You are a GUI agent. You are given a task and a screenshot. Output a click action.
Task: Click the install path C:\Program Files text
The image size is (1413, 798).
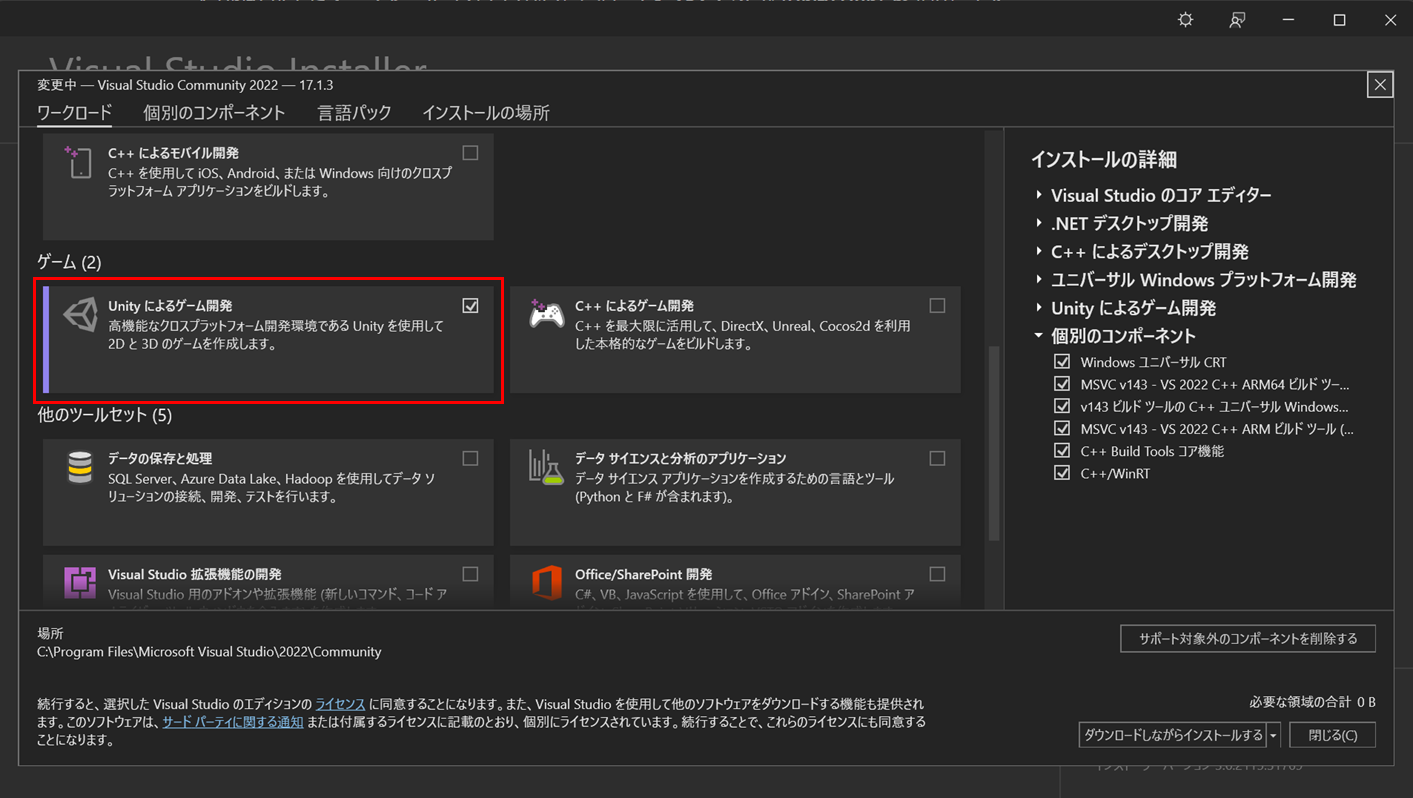(x=209, y=652)
